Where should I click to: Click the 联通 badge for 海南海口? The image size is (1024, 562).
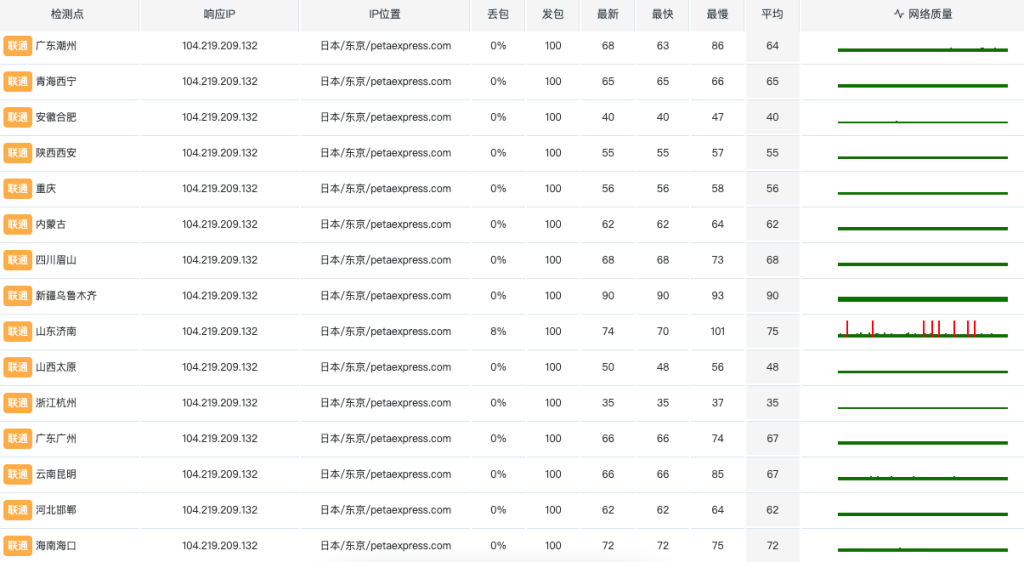(x=18, y=546)
